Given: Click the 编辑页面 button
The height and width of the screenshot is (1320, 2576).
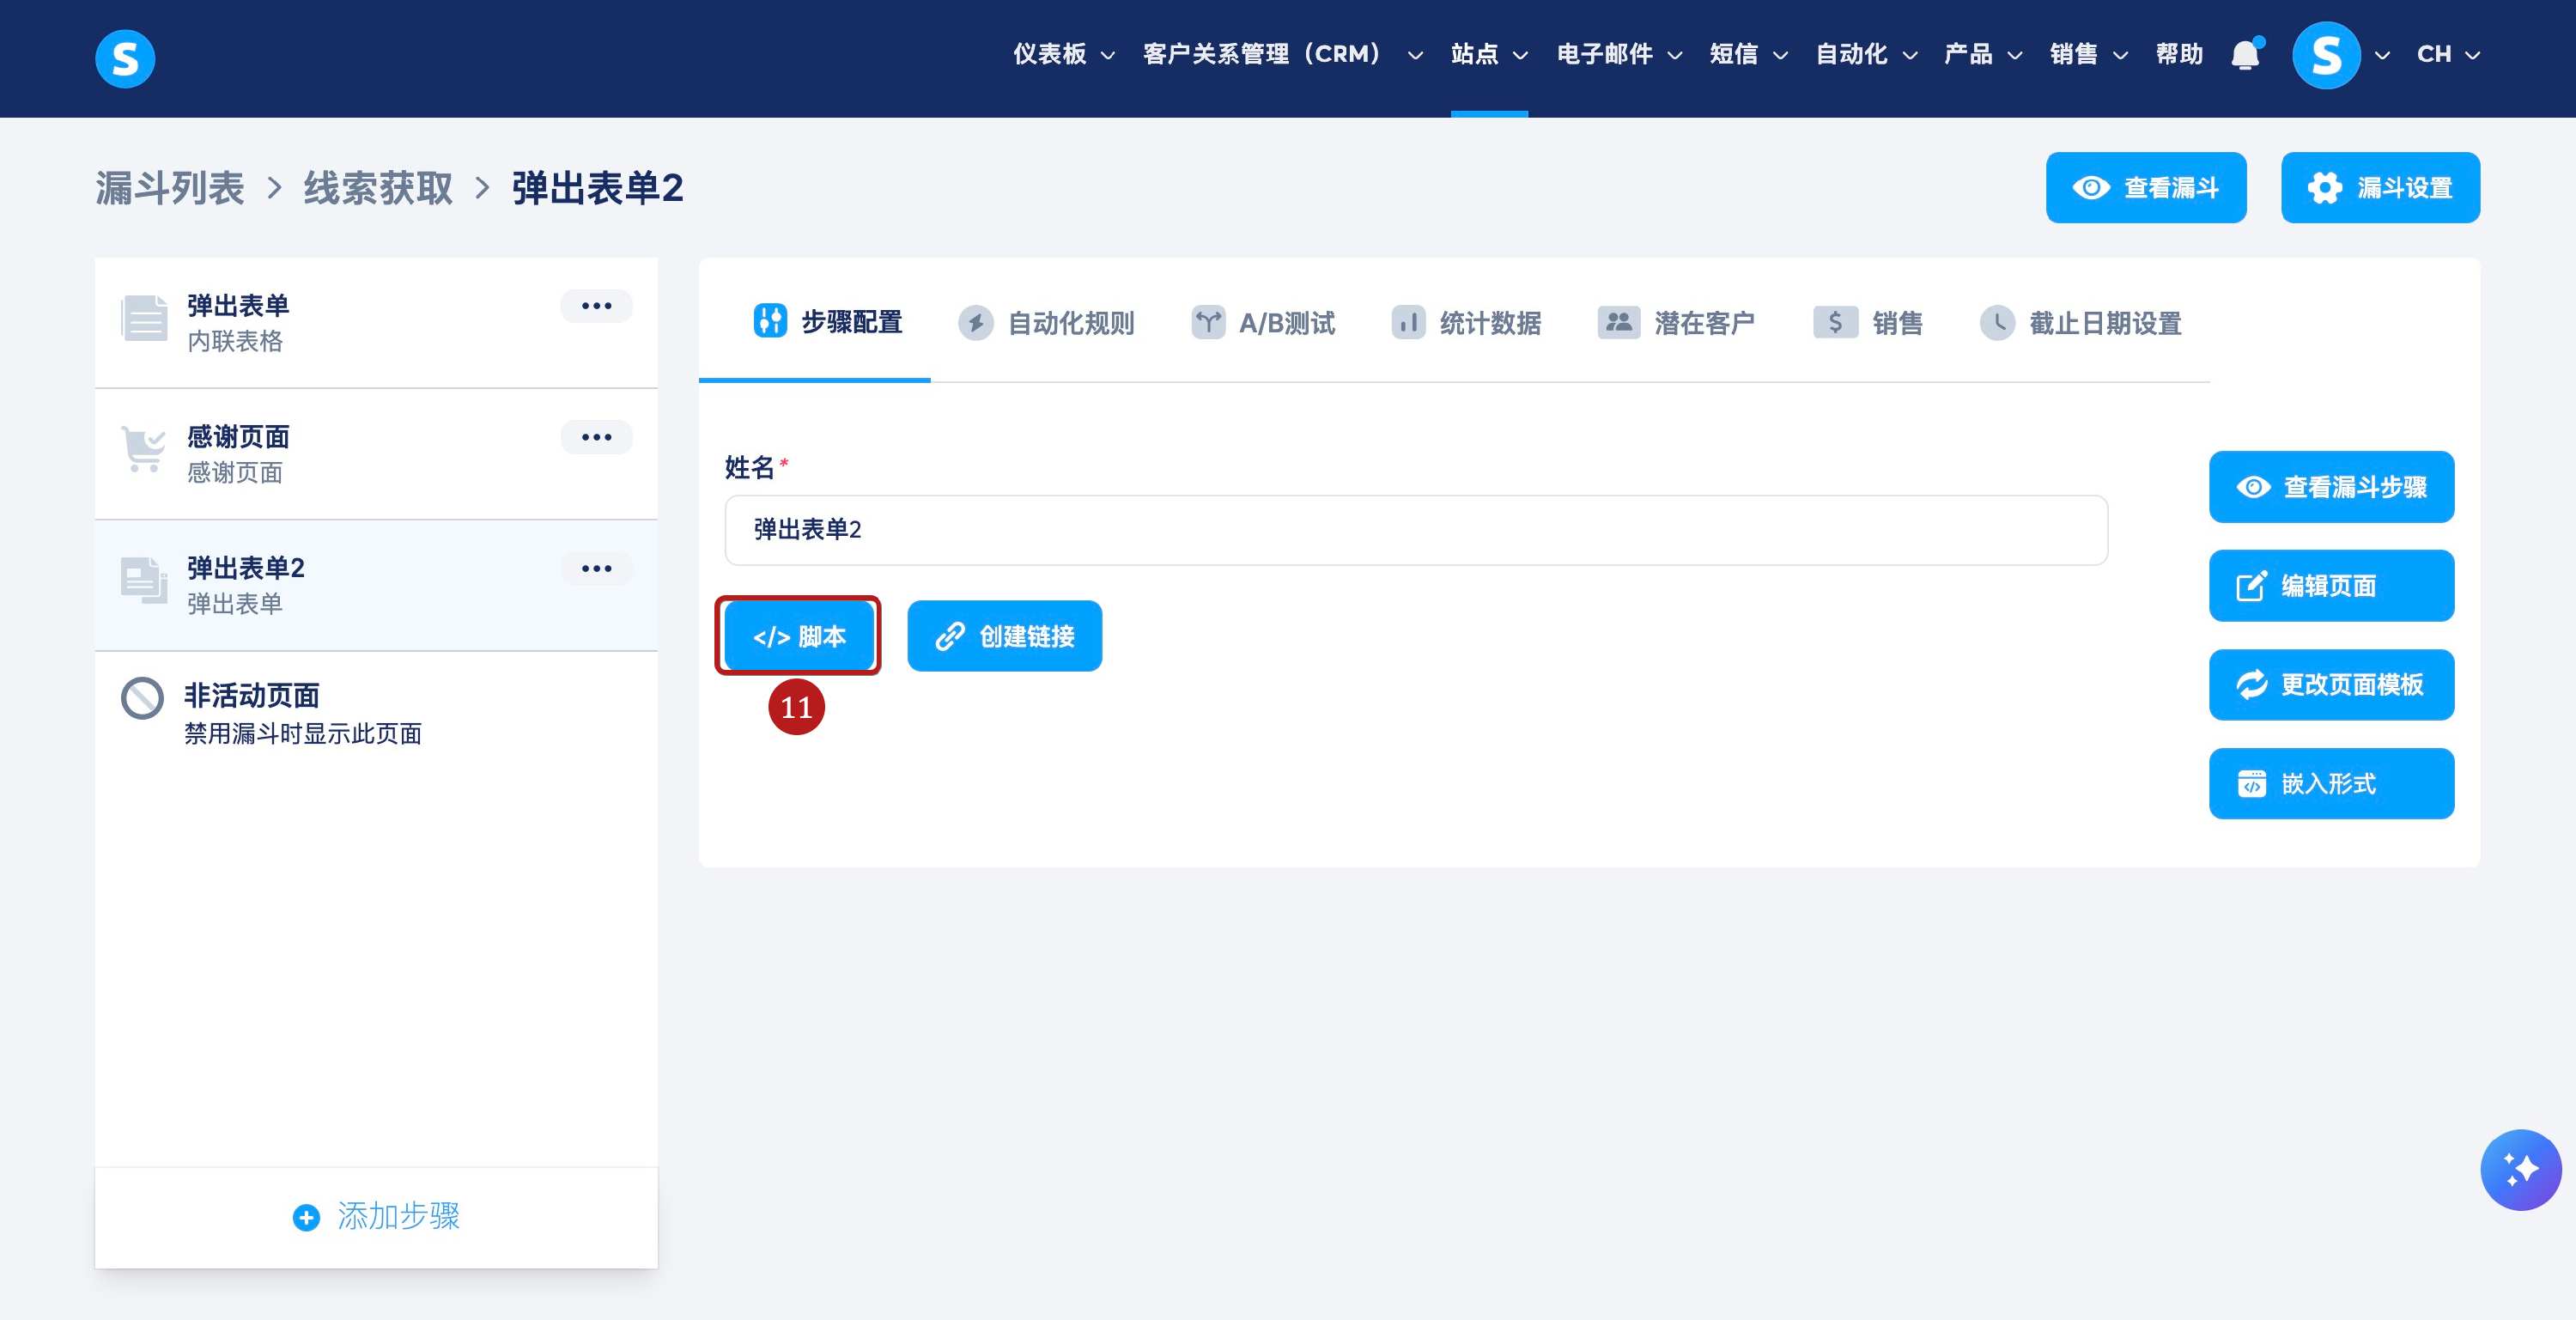Looking at the screenshot, I should (2330, 586).
